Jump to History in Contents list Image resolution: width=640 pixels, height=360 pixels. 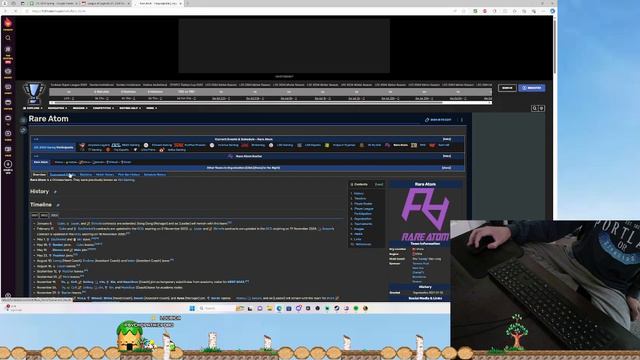point(359,193)
